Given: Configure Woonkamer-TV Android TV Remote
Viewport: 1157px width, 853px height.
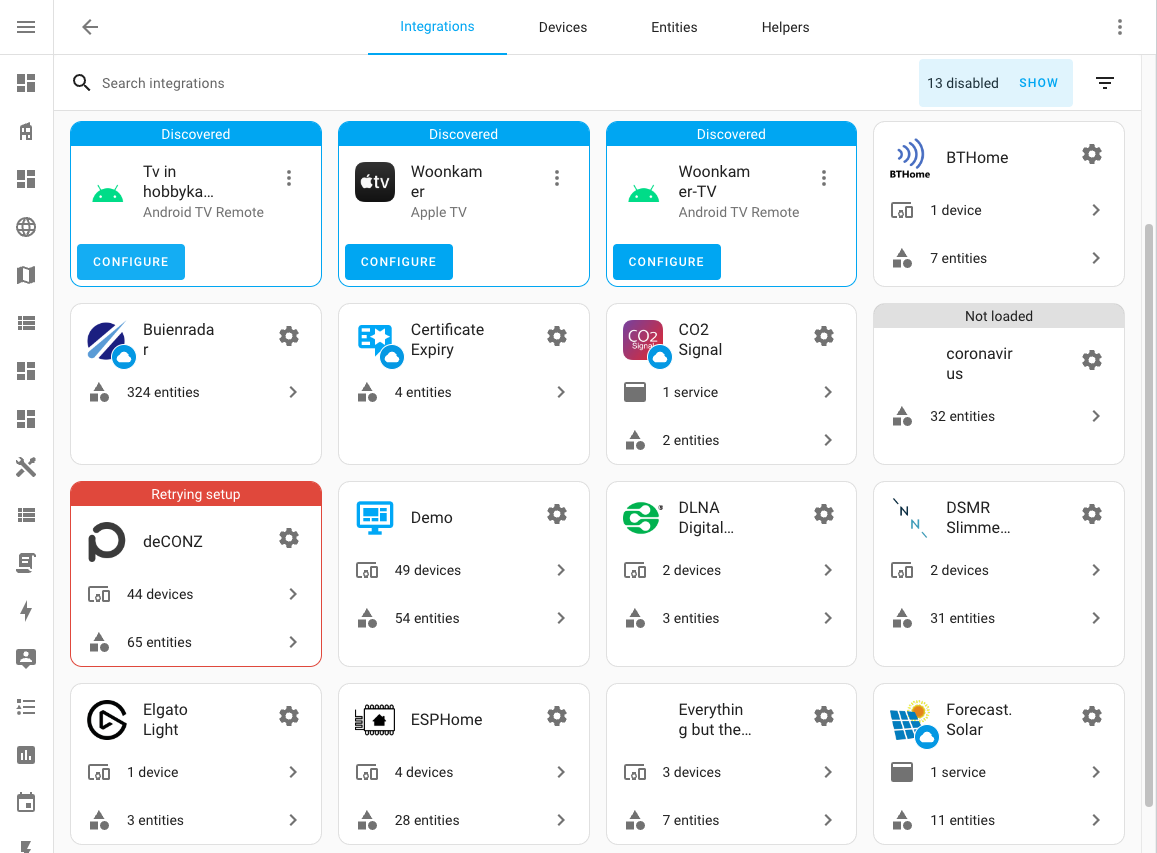Looking at the screenshot, I should [x=666, y=262].
